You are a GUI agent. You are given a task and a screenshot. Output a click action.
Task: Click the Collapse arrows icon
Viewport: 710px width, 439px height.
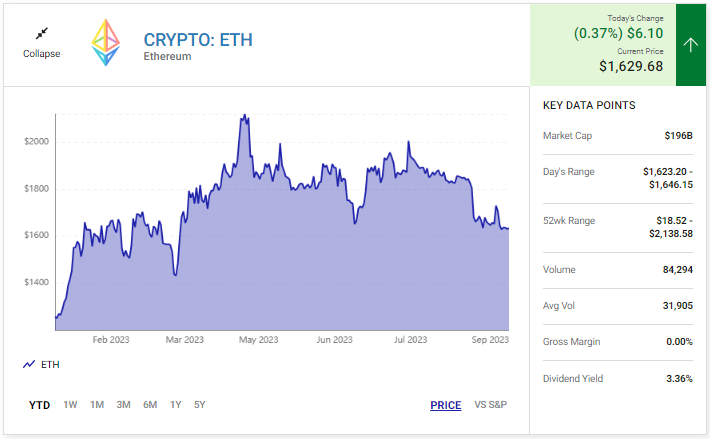coord(41,34)
